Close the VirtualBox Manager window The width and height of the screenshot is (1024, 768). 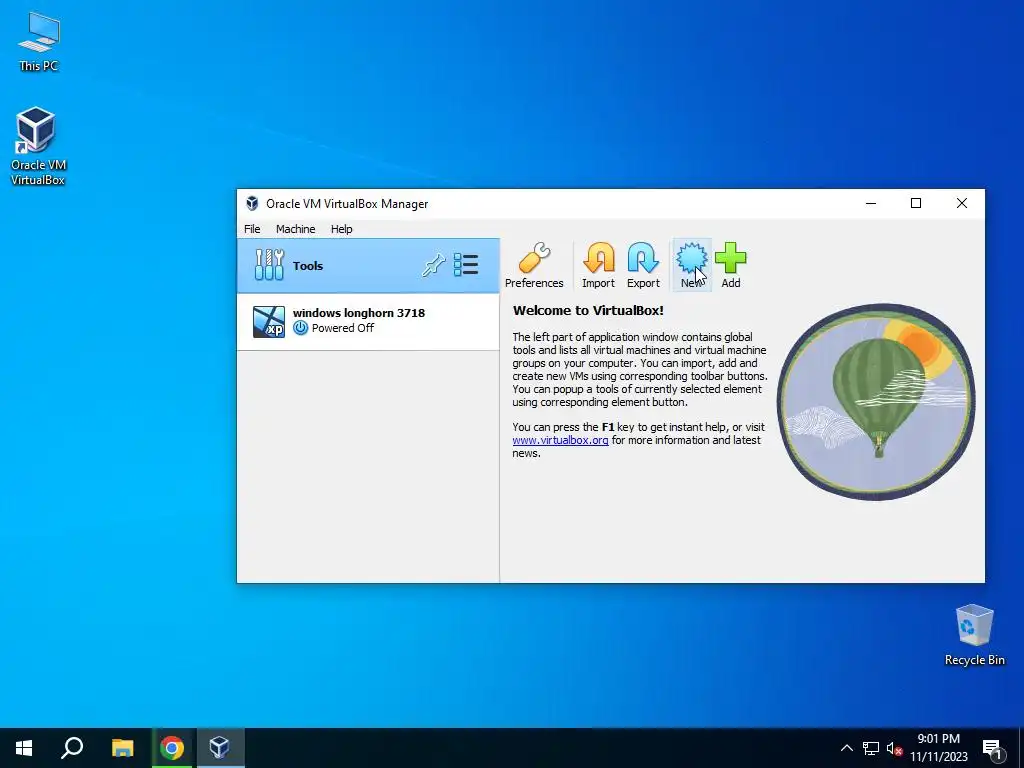pos(961,203)
